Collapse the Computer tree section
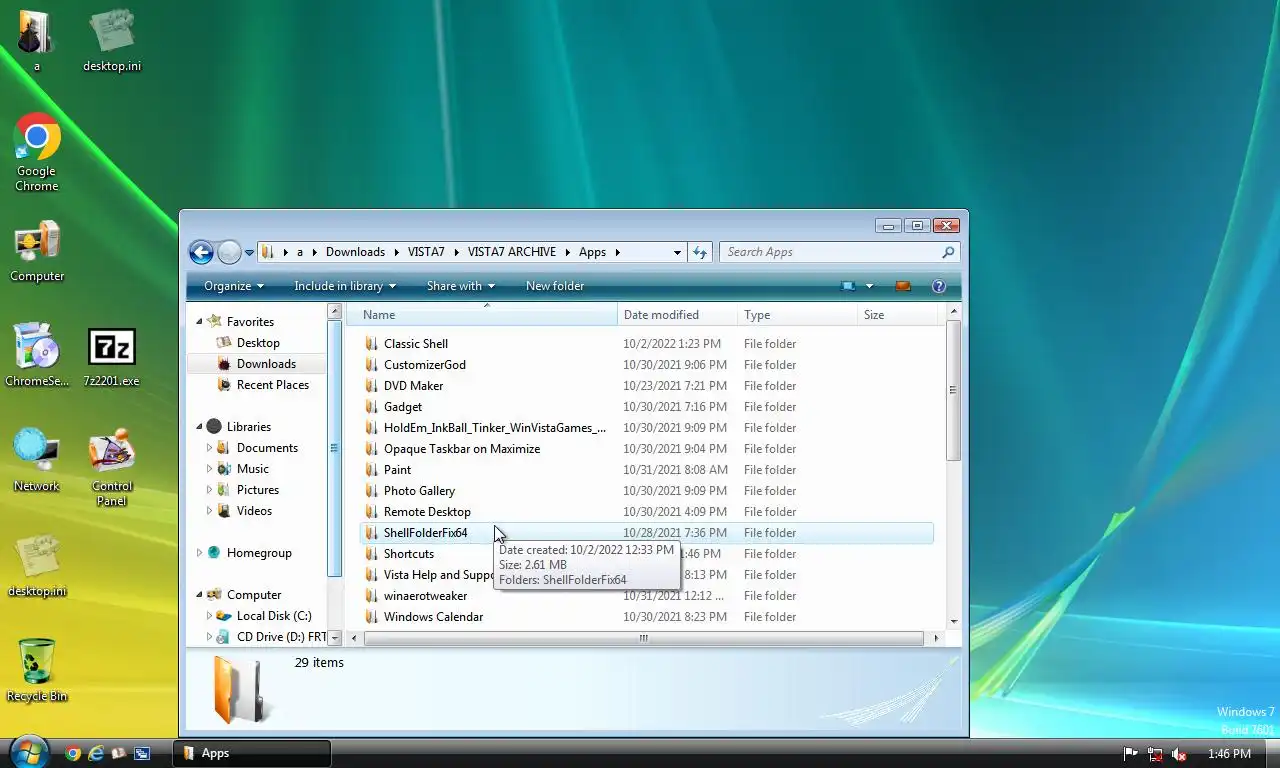Viewport: 1280px width, 768px height. [x=199, y=594]
